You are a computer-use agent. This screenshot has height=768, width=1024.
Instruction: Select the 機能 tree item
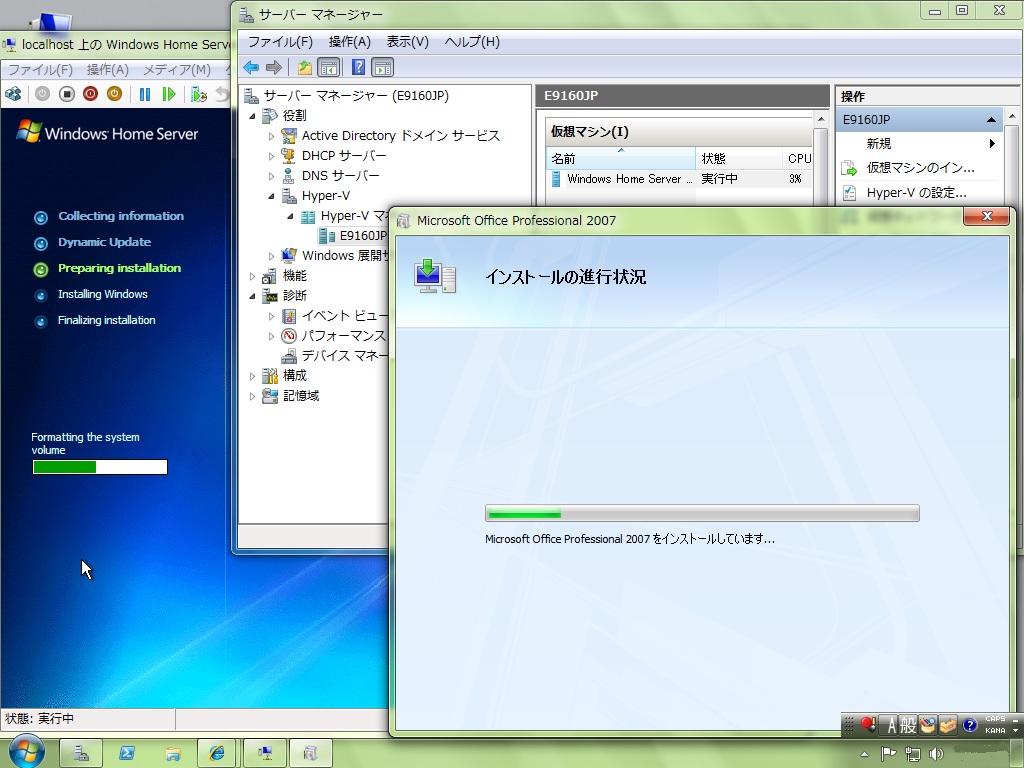(295, 276)
